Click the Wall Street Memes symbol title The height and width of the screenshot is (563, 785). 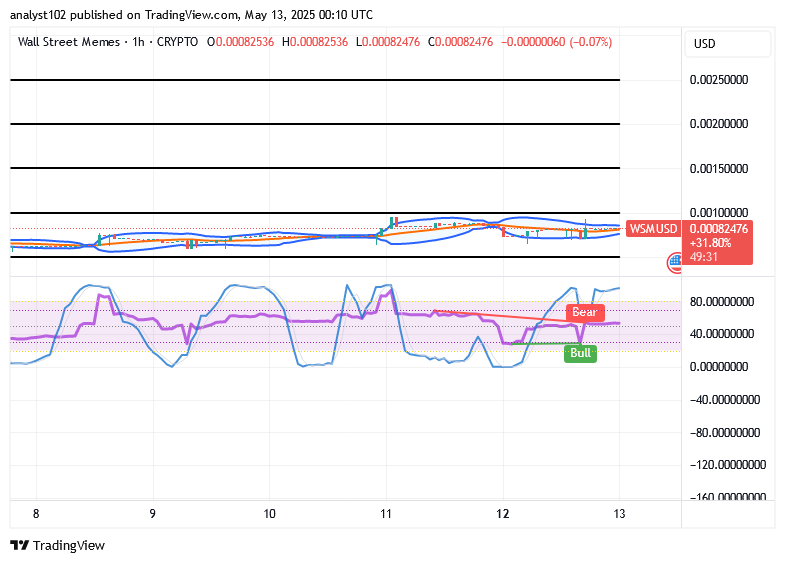[x=69, y=42]
